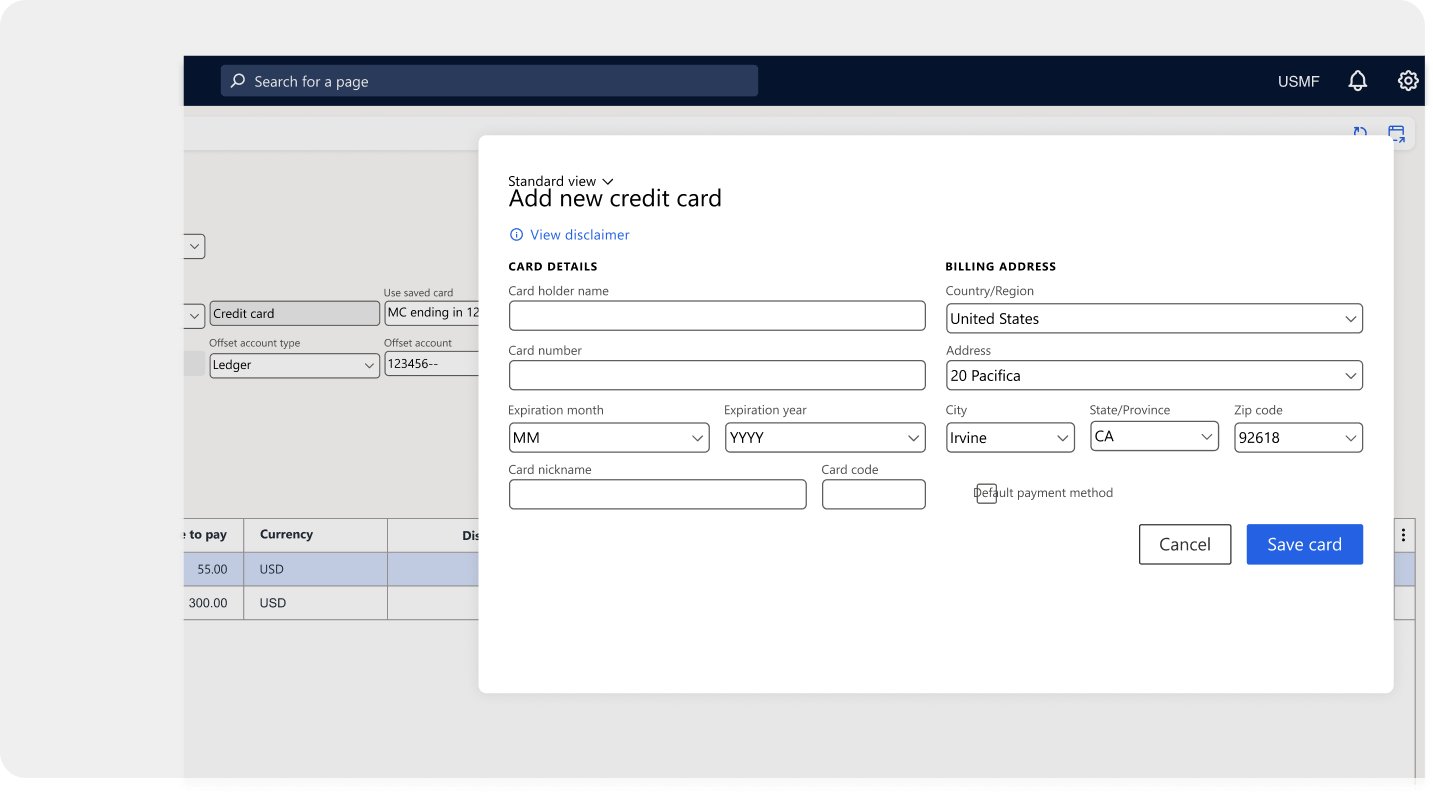The image size is (1433, 794).
Task: Select the 300.00 amount cell
Action: click(213, 603)
